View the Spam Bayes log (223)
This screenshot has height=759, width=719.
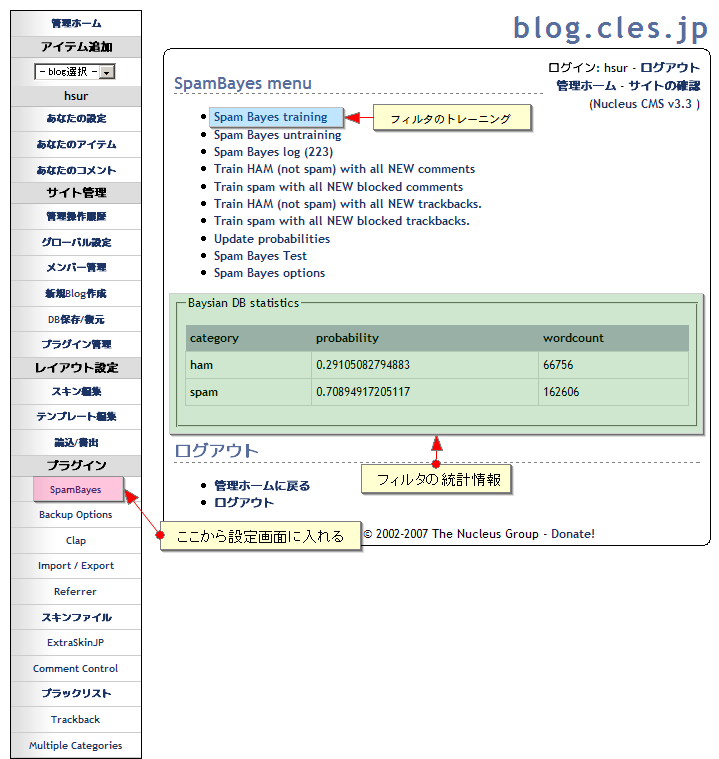(x=273, y=152)
